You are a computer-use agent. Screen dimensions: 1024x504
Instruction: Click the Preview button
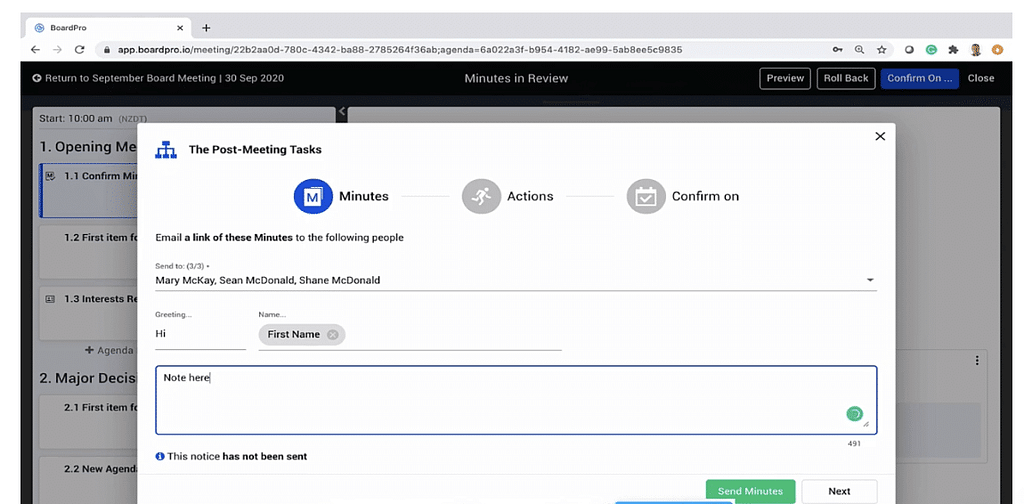coord(785,78)
